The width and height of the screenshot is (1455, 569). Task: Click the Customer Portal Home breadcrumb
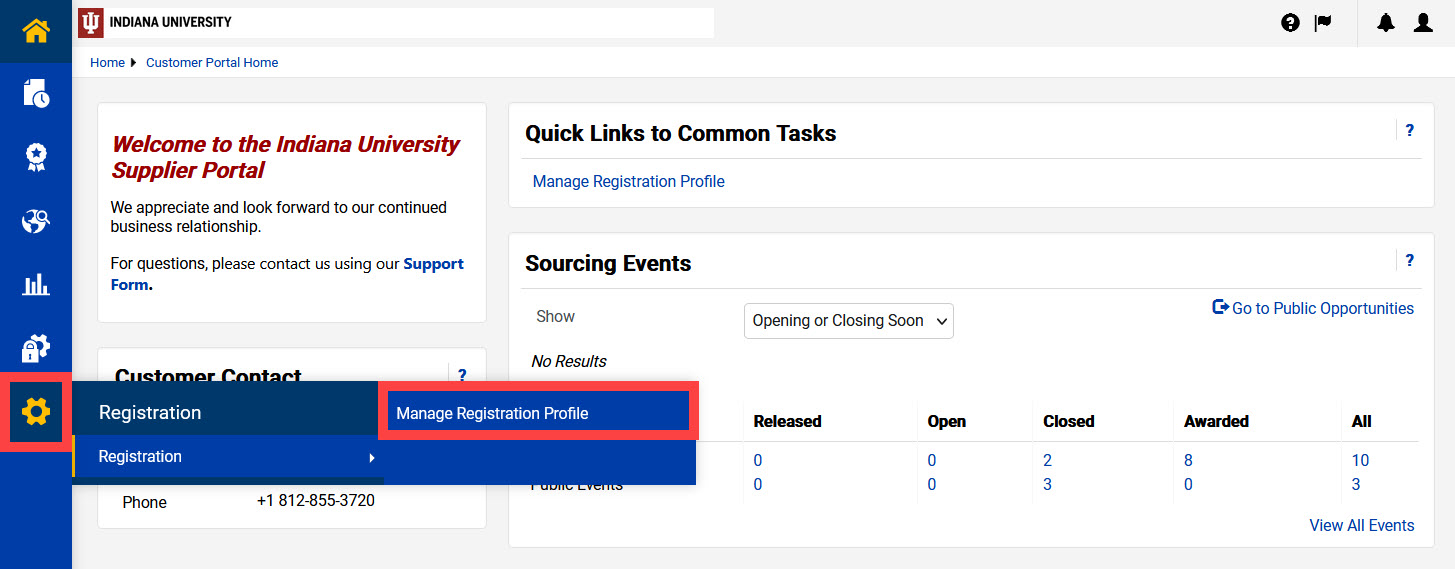[x=212, y=63]
